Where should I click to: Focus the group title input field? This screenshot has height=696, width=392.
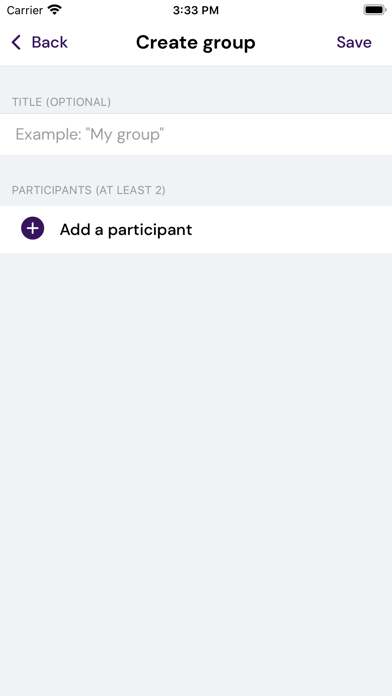196,134
